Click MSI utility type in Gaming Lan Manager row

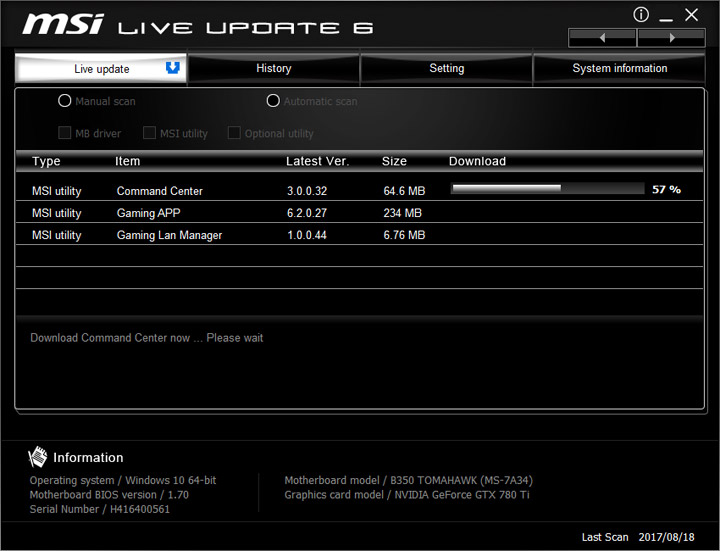click(x=56, y=235)
